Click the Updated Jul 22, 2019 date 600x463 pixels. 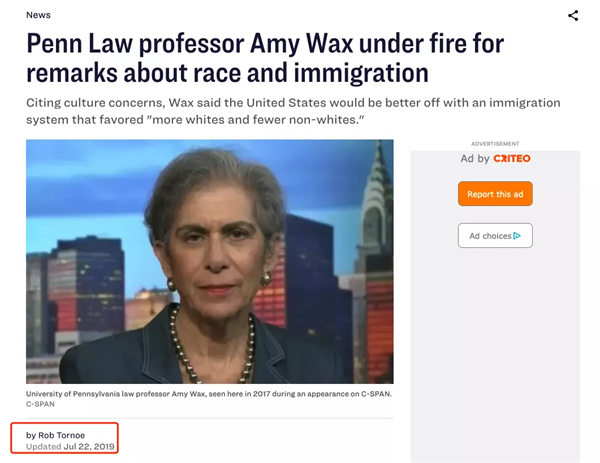[x=70, y=447]
